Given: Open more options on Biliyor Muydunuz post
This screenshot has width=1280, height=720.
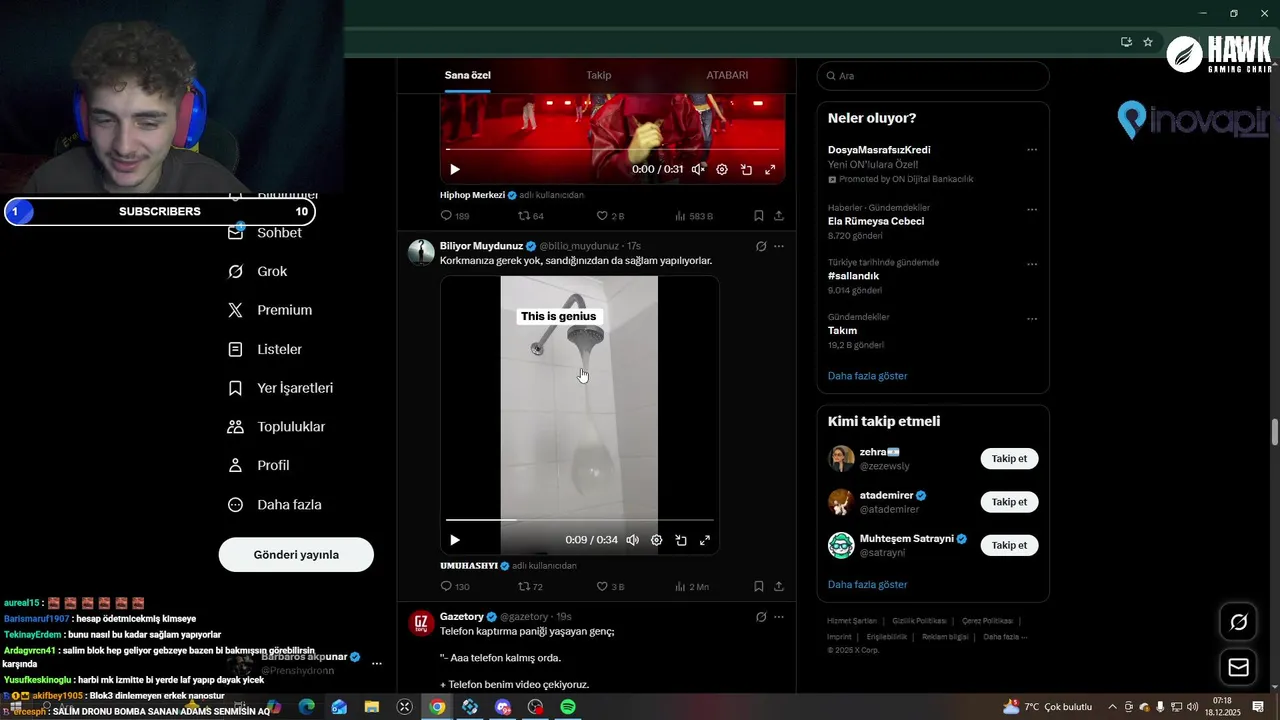Looking at the screenshot, I should pyautogui.click(x=779, y=246).
